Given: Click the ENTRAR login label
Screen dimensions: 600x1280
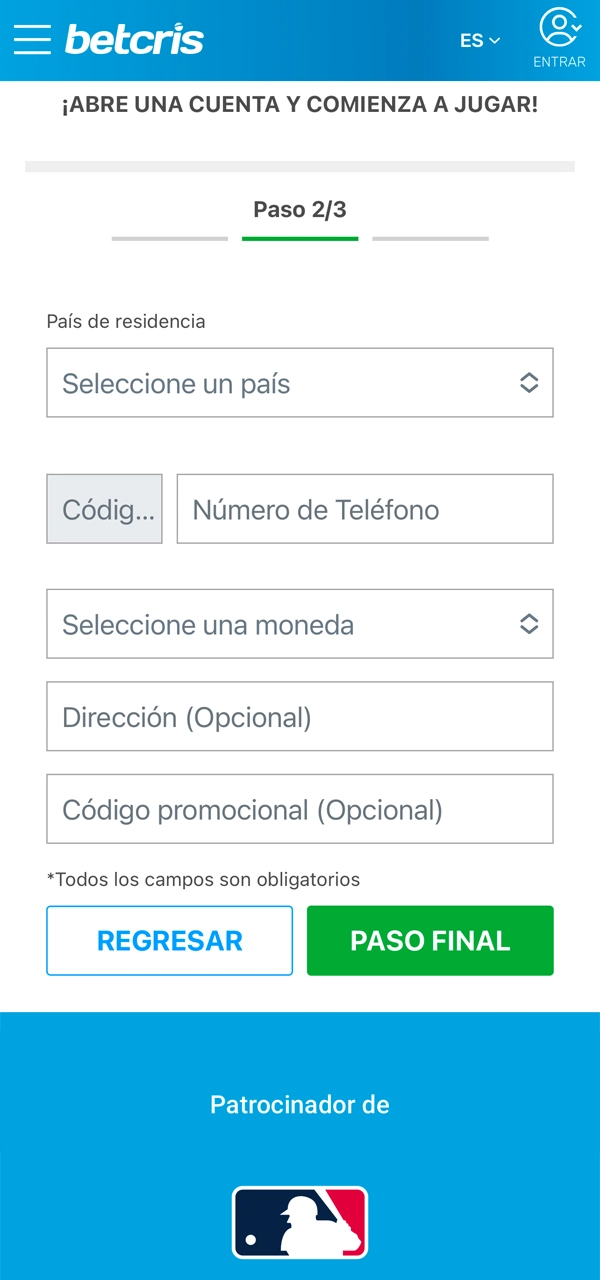Looking at the screenshot, I should [557, 61].
